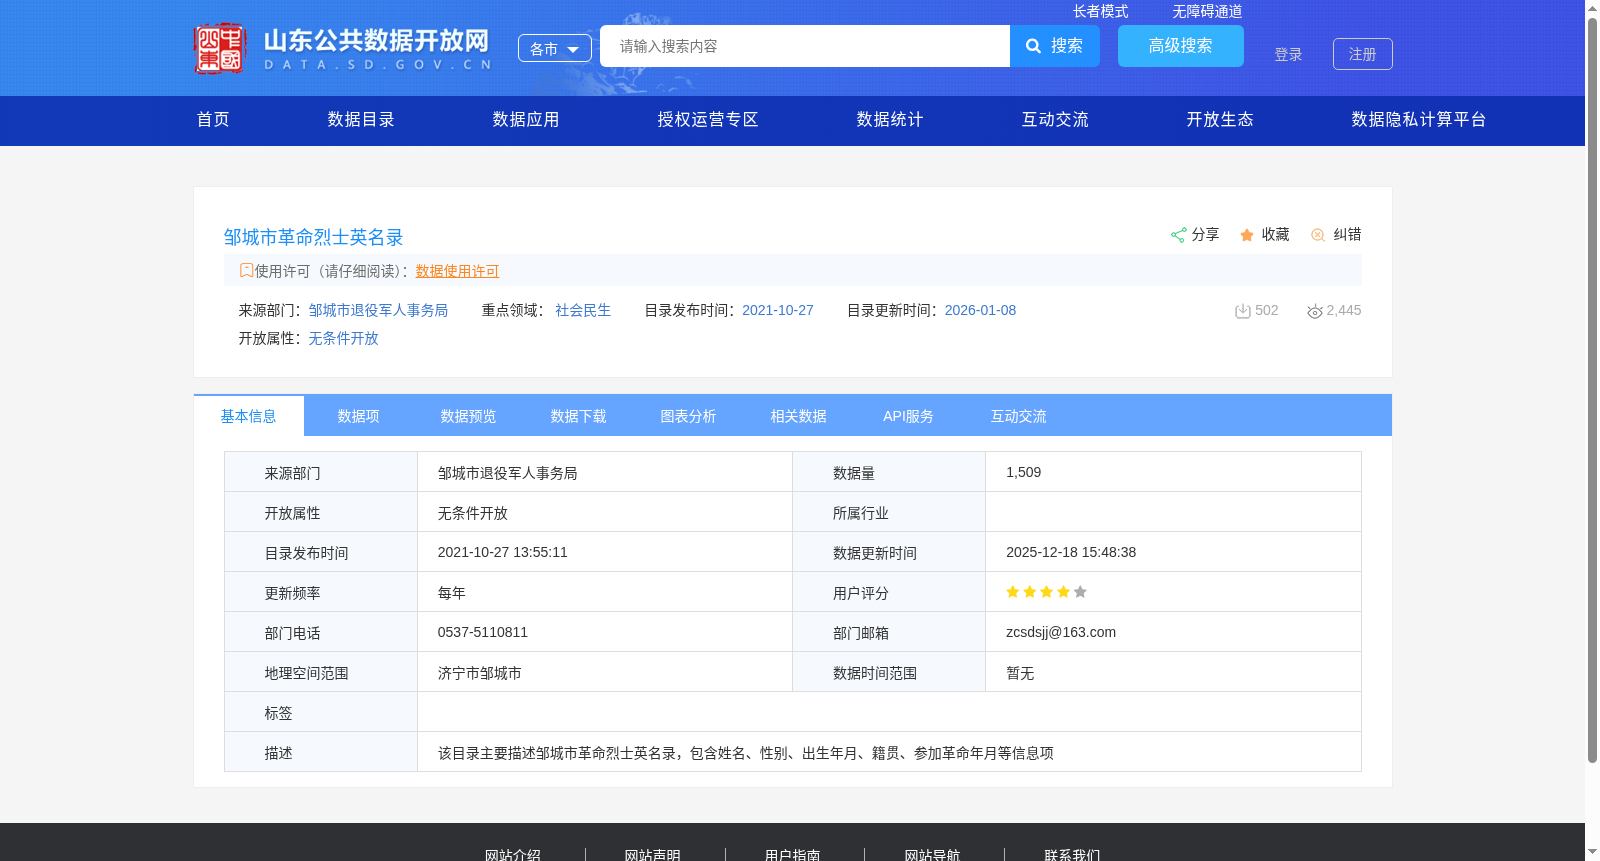
Task: Switch to the 图表分析 tab
Action: (x=689, y=416)
